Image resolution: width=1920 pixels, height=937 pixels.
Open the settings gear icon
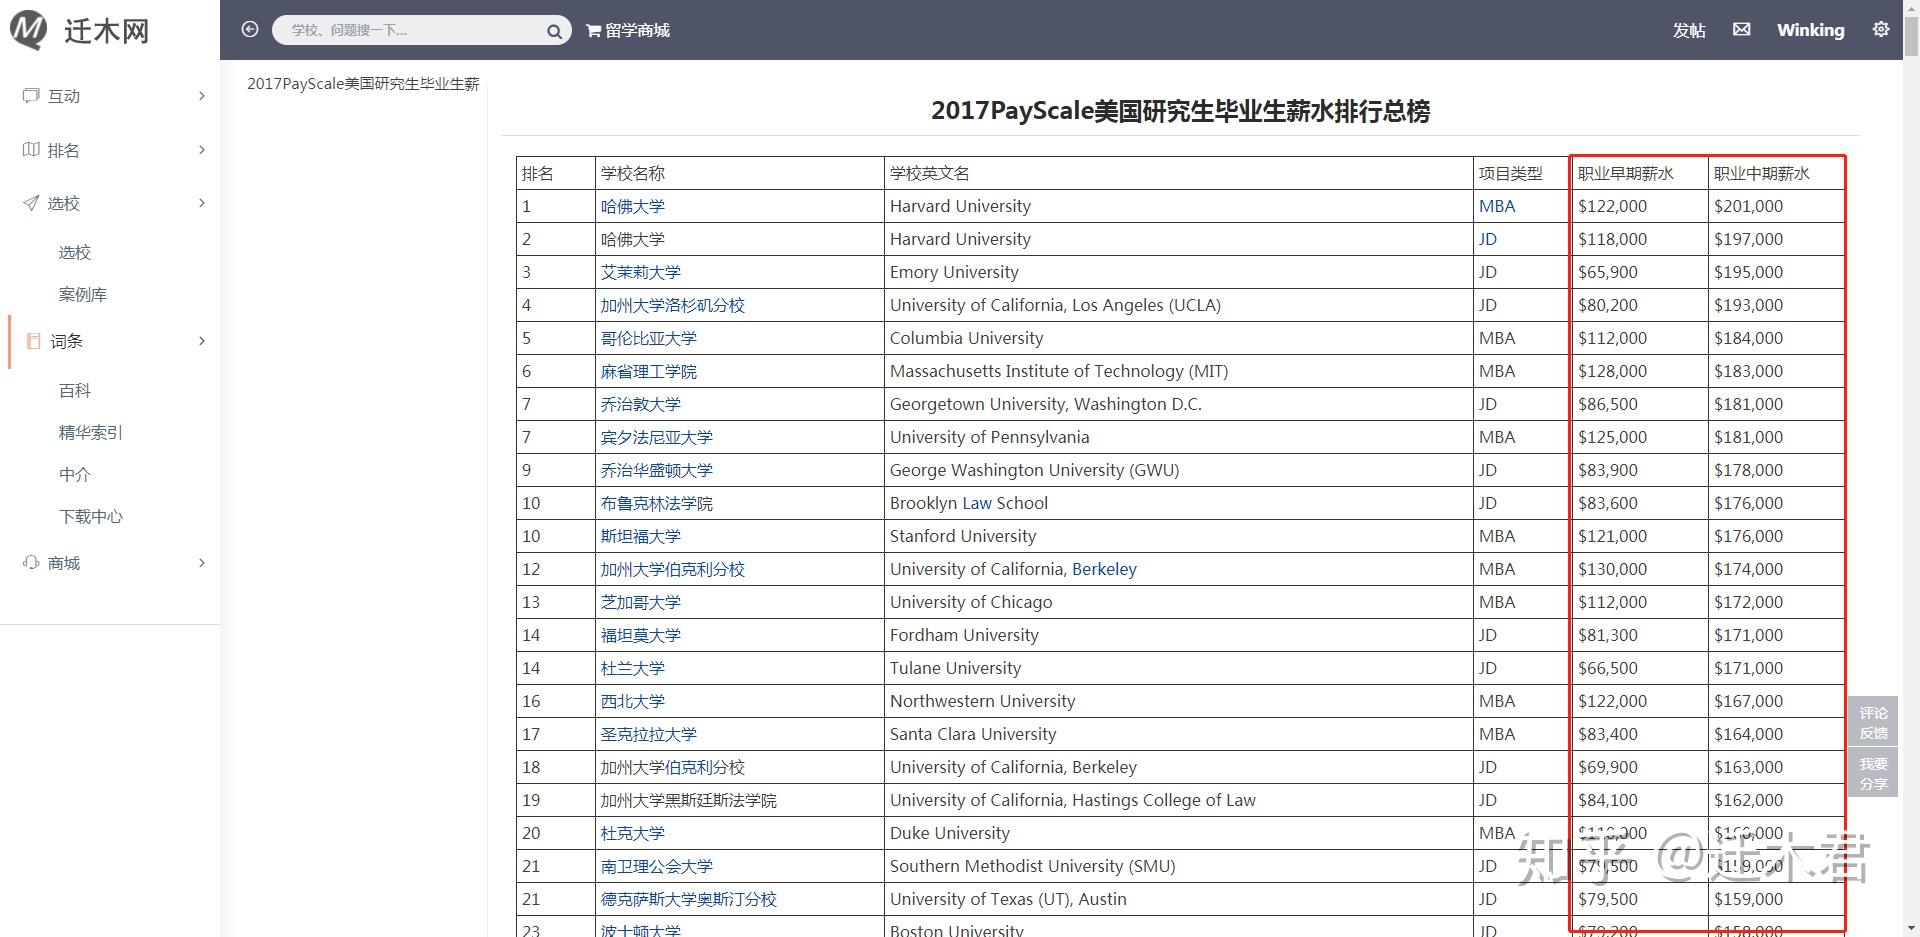coord(1881,29)
